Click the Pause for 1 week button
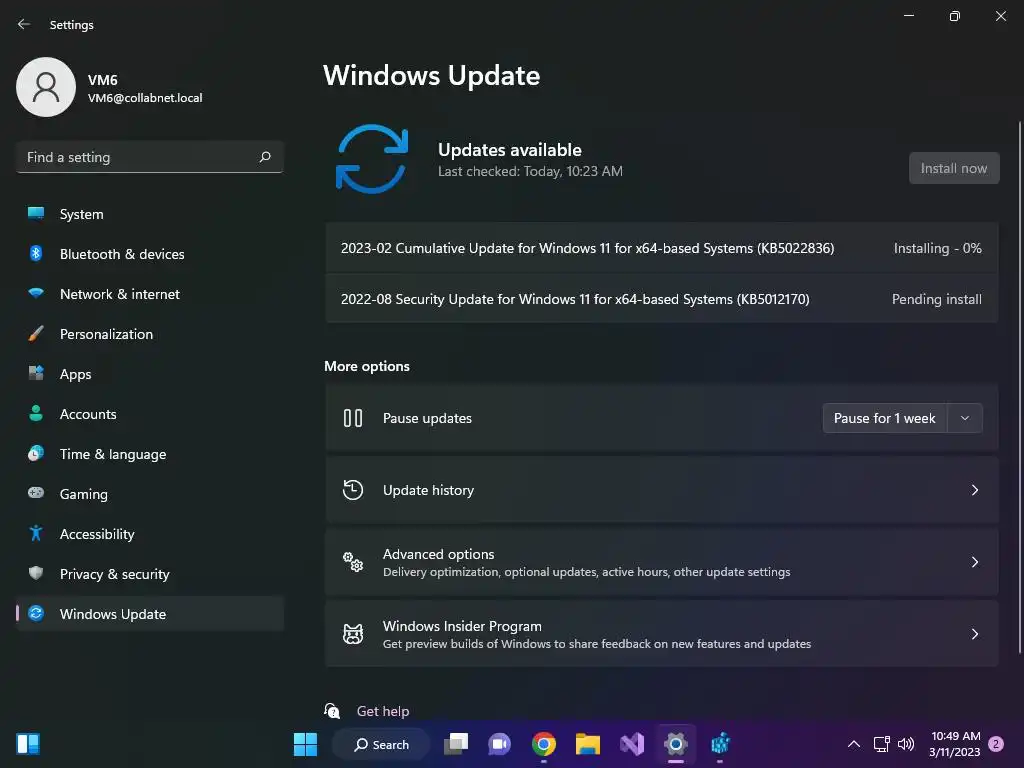Screen dimensions: 1024x768 point(885,418)
